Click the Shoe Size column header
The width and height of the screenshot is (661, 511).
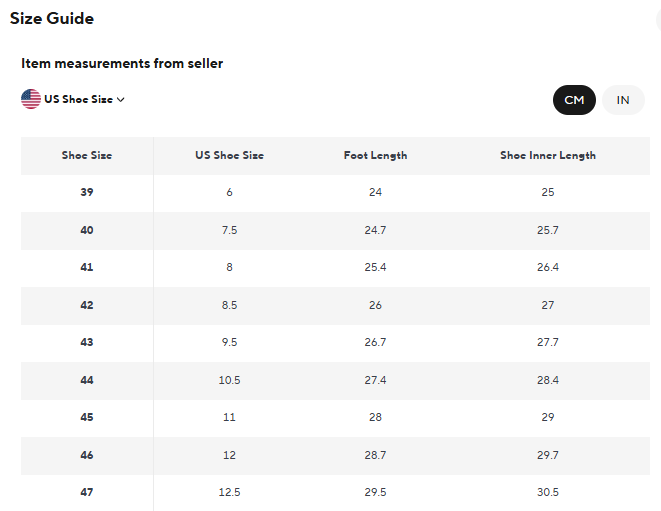87,156
